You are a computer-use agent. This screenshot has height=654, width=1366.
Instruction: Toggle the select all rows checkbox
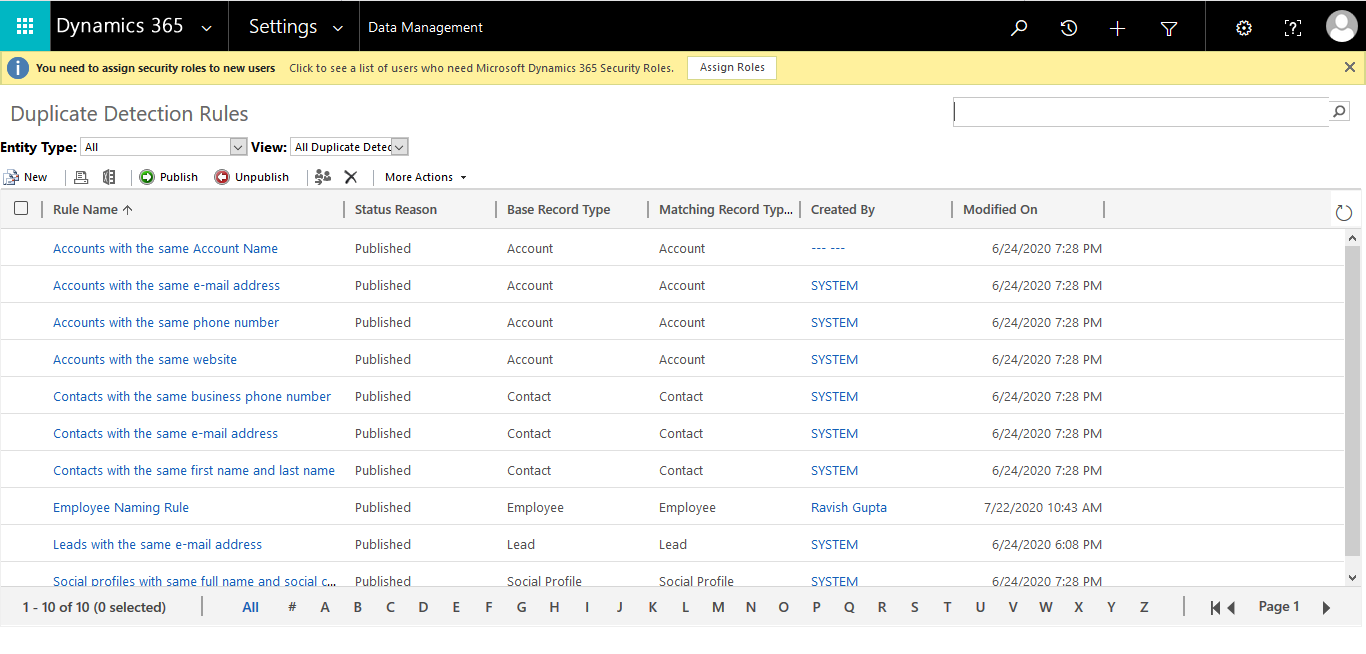click(x=21, y=209)
